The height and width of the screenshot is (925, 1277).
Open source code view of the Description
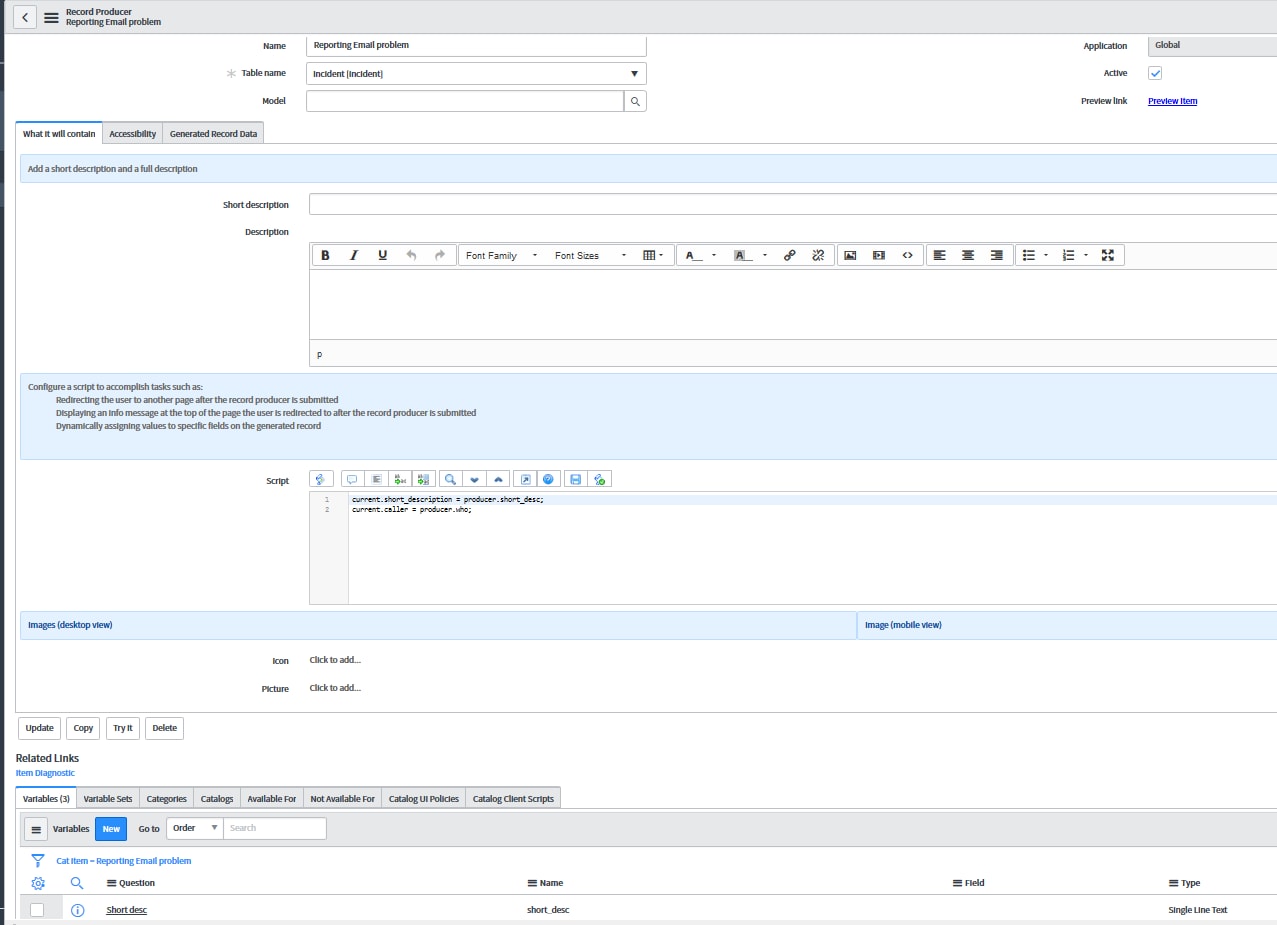pyautogui.click(x=907, y=255)
